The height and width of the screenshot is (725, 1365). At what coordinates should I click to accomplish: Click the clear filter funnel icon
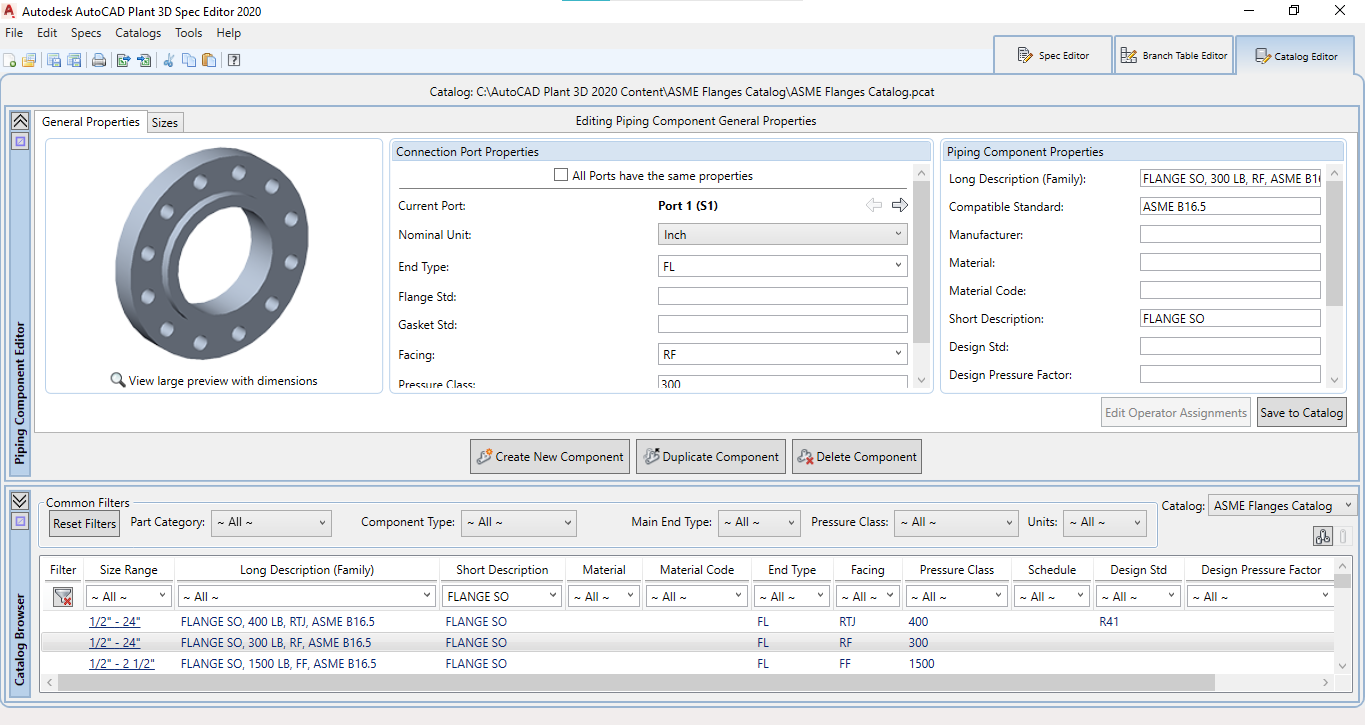pyautogui.click(x=63, y=597)
